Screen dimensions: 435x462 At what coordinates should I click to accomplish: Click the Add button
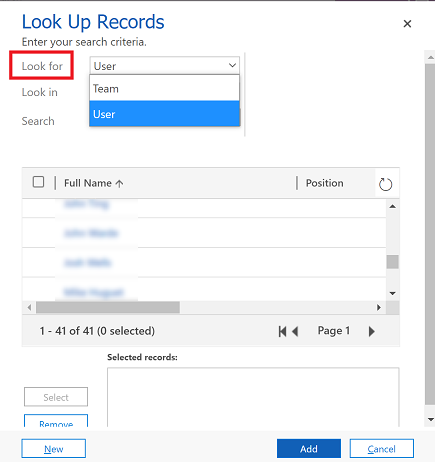point(309,449)
